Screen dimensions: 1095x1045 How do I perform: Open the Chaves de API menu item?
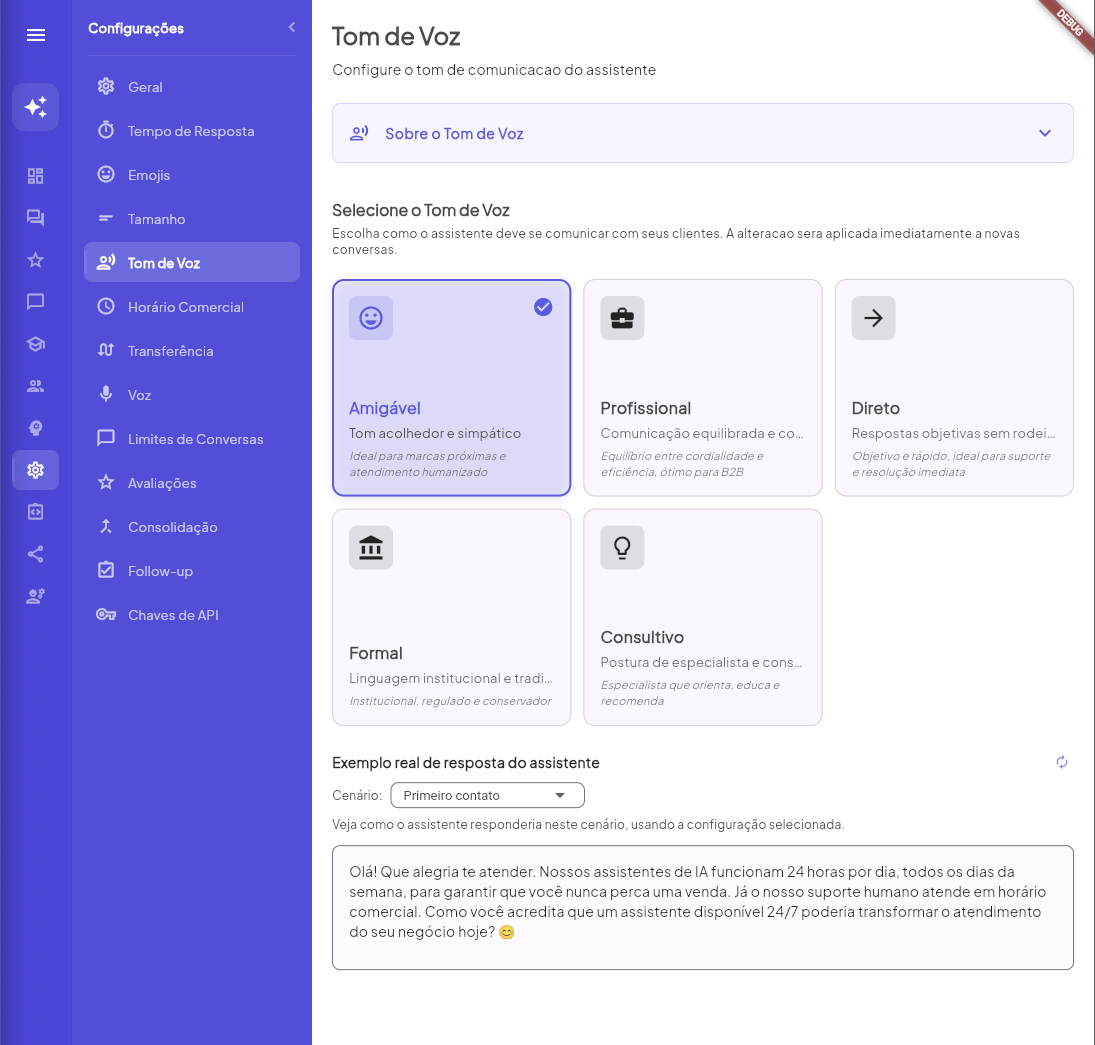coord(173,615)
